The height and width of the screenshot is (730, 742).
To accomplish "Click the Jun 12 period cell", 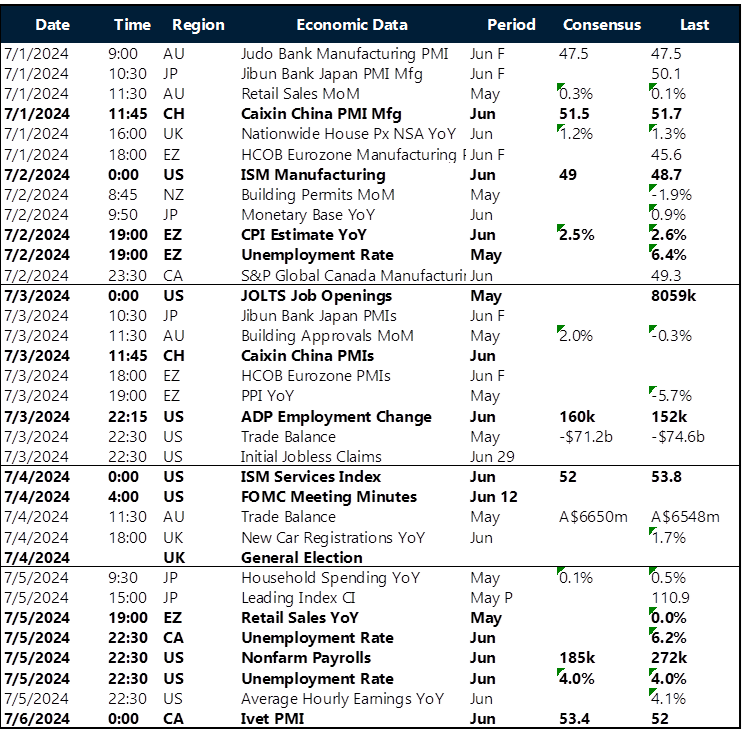I will [494, 497].
